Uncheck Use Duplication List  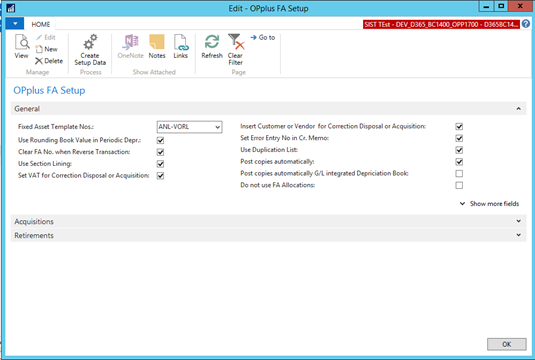click(x=459, y=150)
